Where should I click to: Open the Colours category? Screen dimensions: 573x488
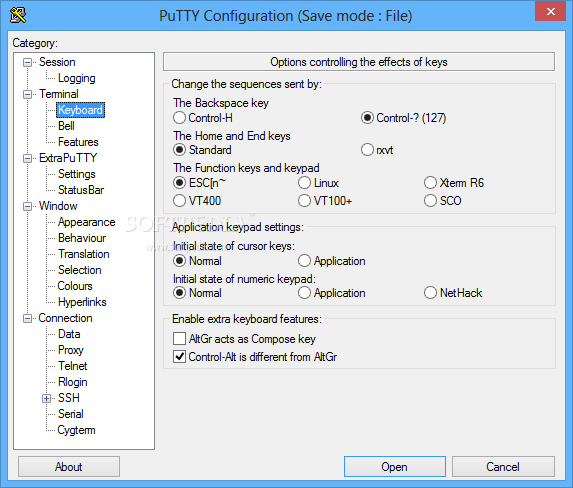tap(75, 286)
